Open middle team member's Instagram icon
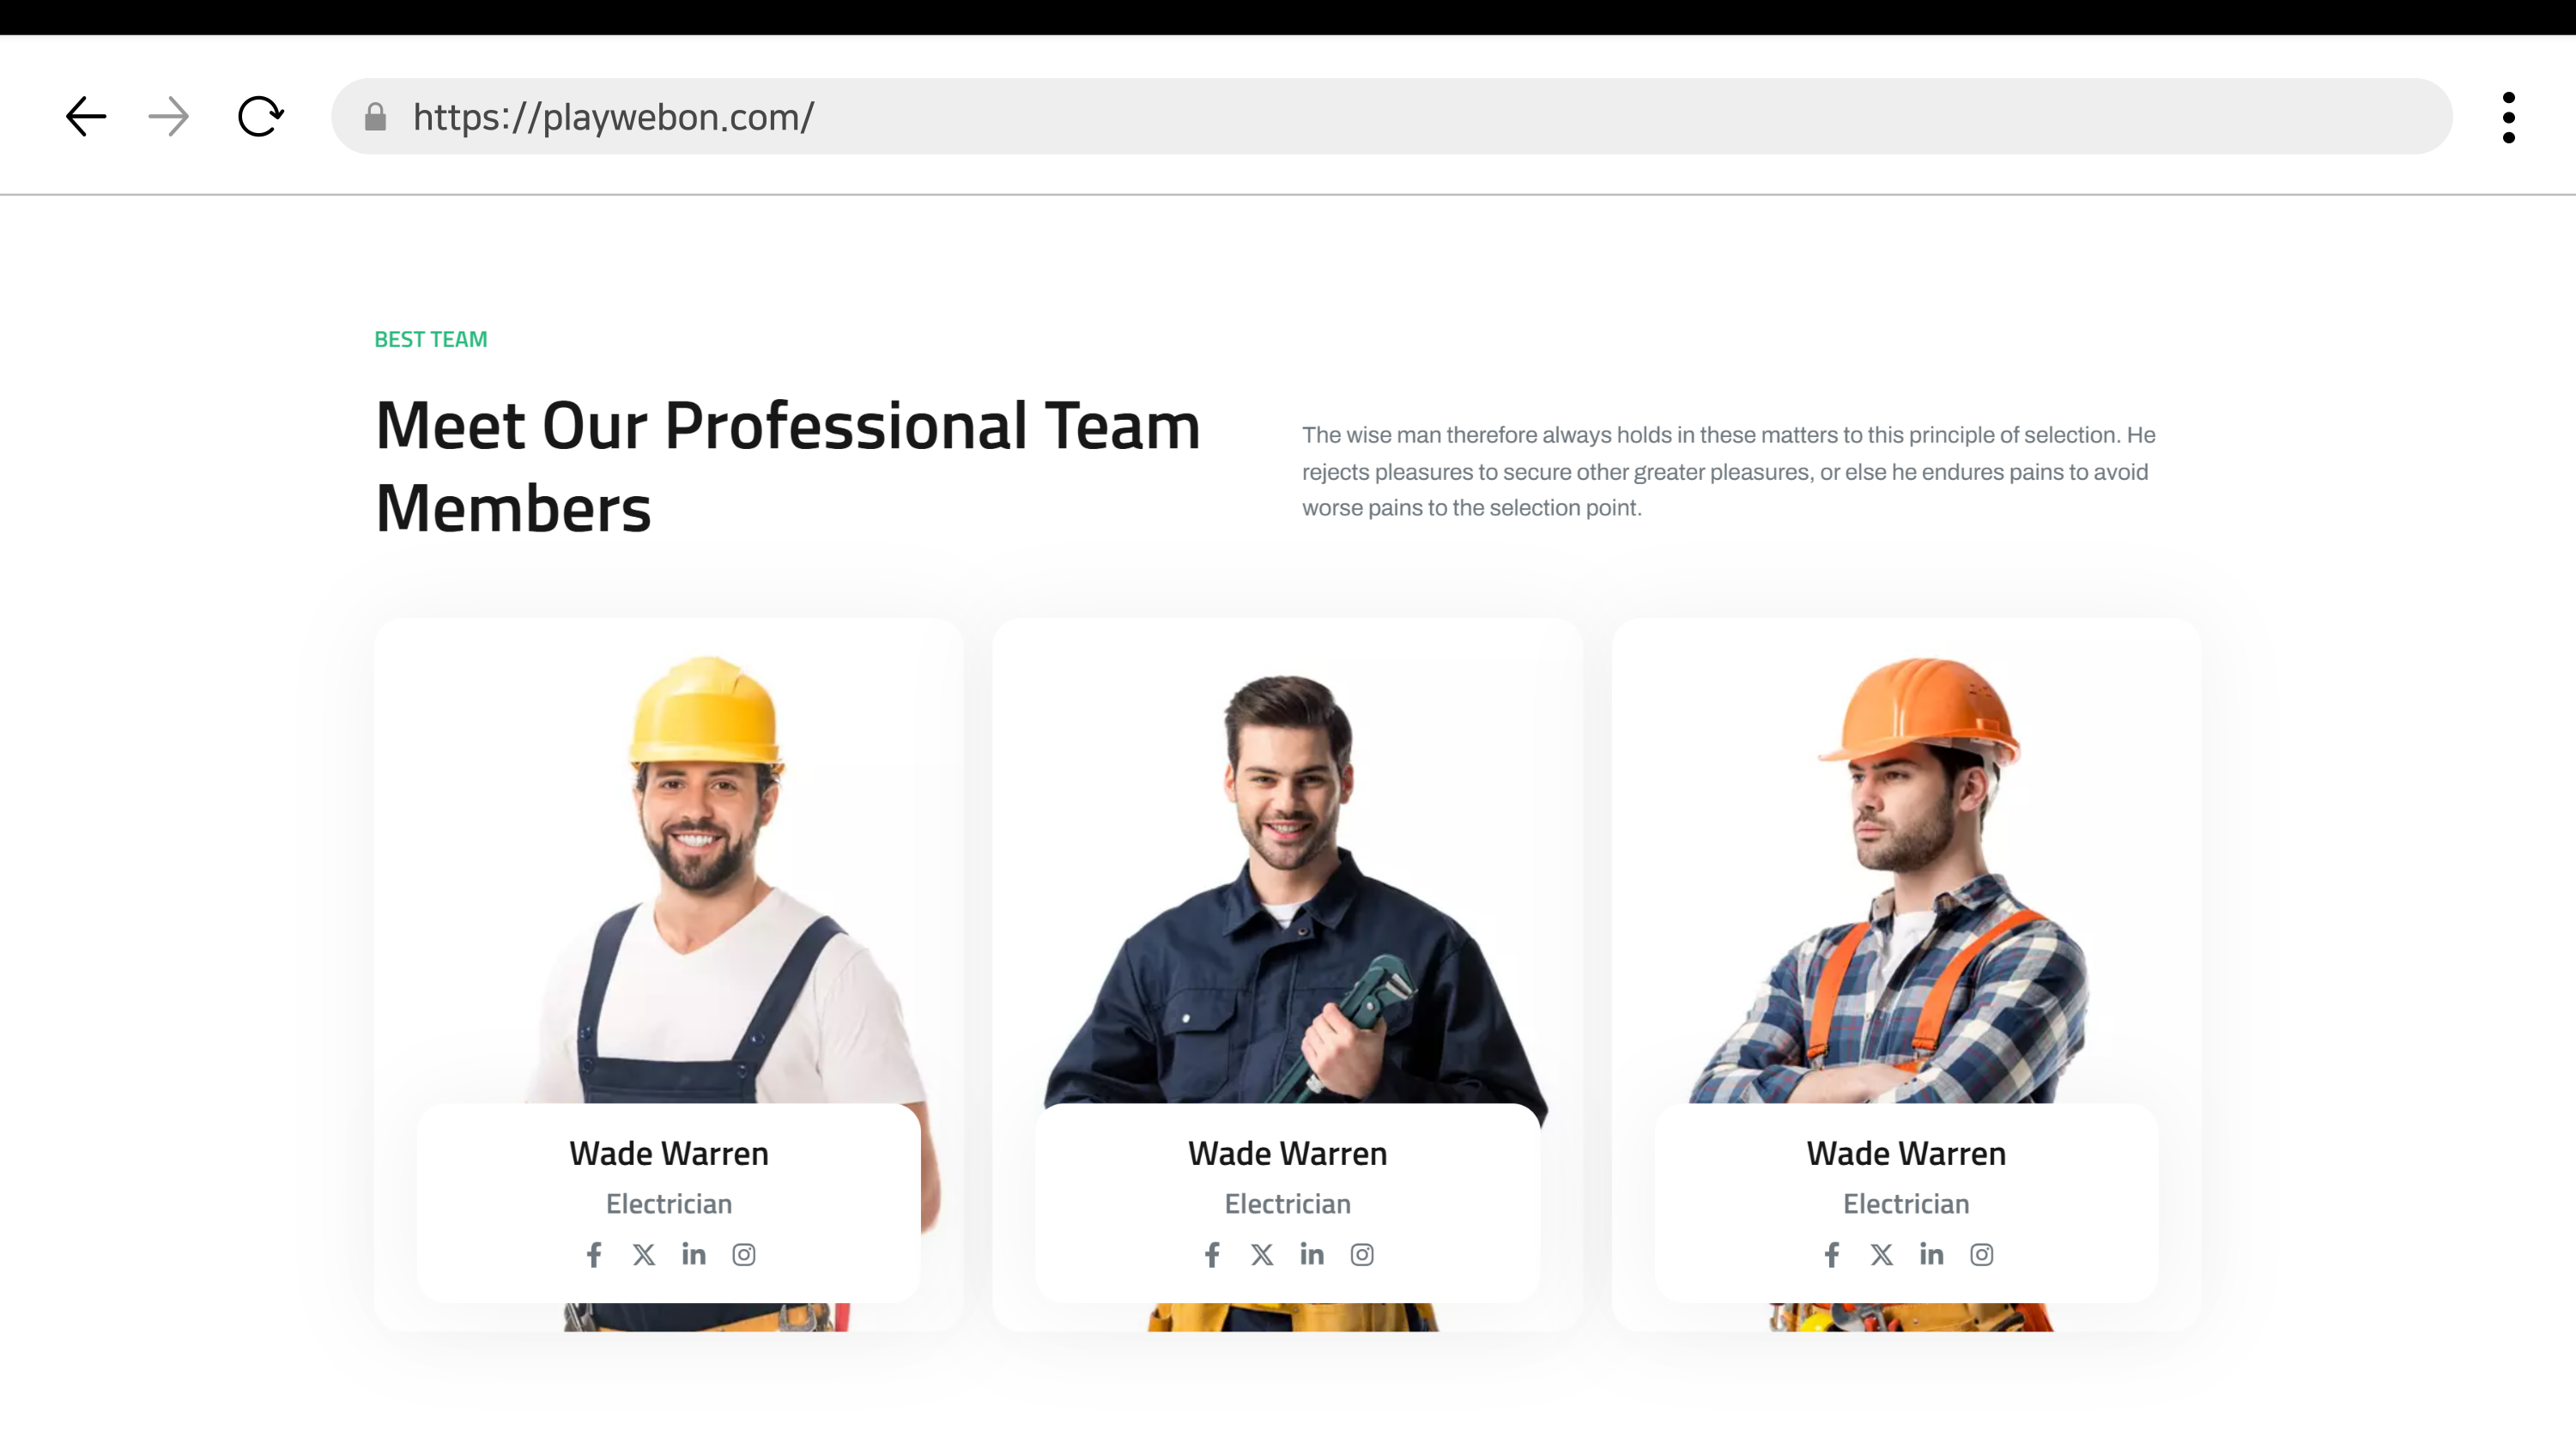 tap(1362, 1254)
